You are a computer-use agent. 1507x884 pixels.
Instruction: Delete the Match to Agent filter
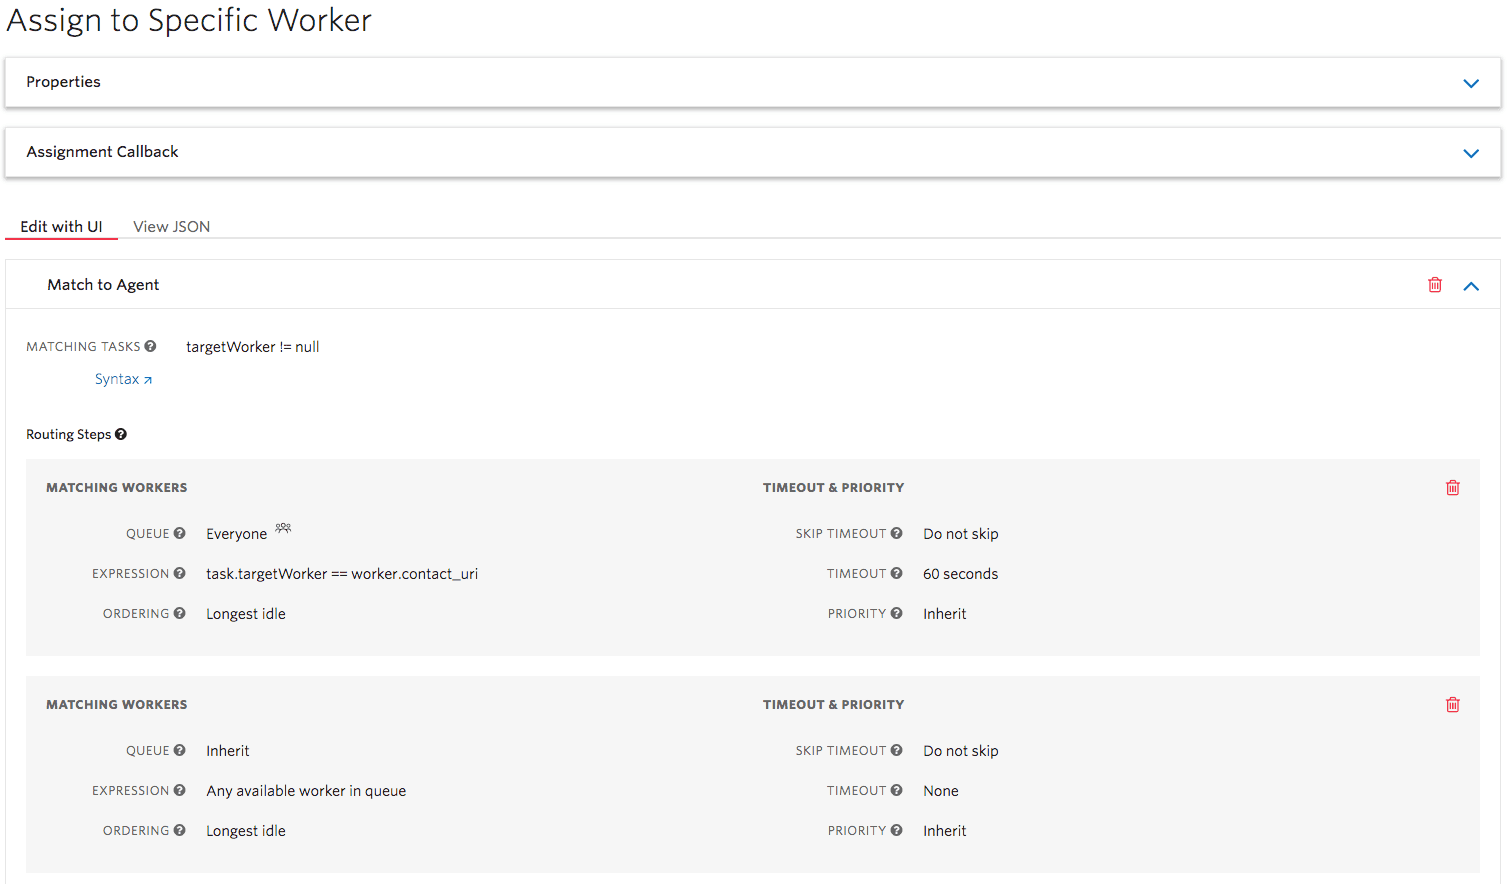pos(1434,284)
